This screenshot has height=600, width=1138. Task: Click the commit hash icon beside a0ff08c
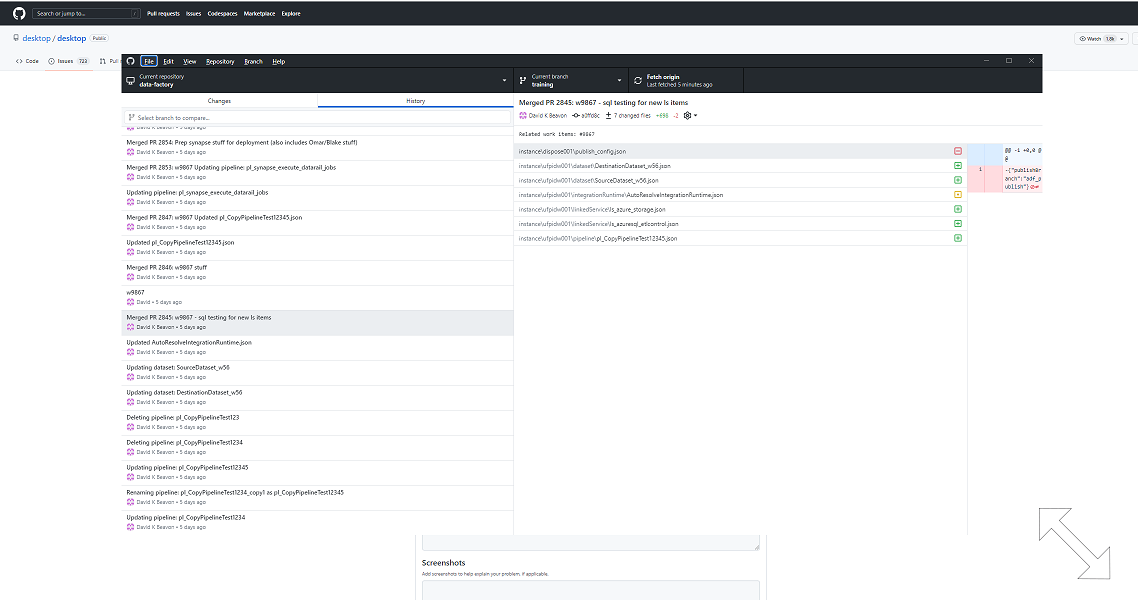576,115
